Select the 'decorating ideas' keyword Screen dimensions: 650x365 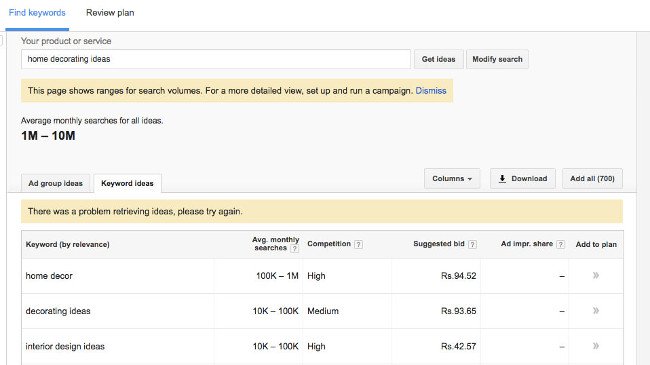click(x=58, y=311)
